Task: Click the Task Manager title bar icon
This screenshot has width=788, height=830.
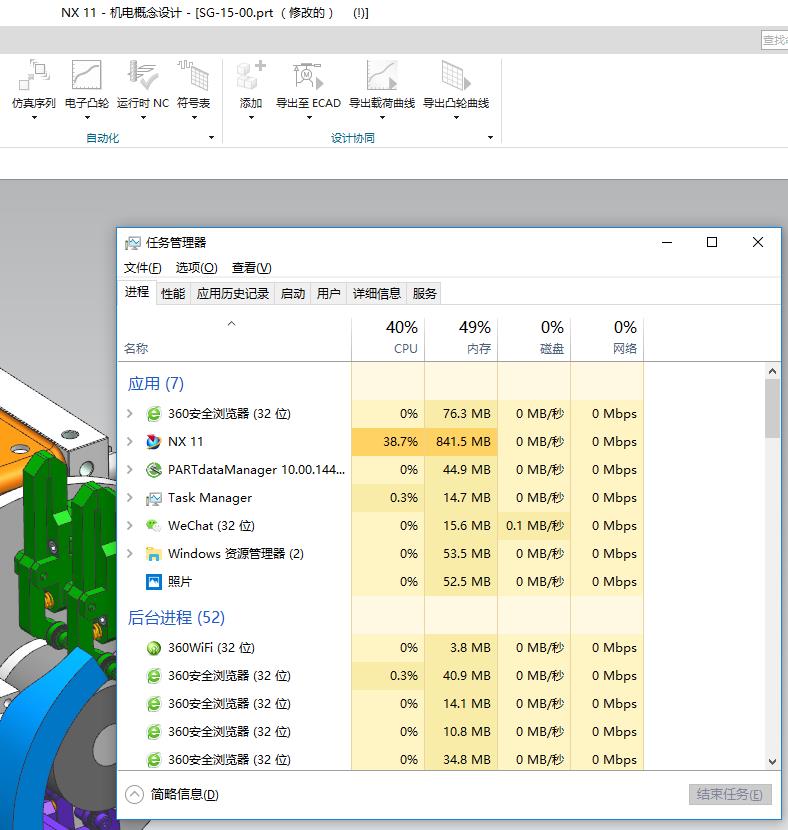Action: tap(133, 243)
